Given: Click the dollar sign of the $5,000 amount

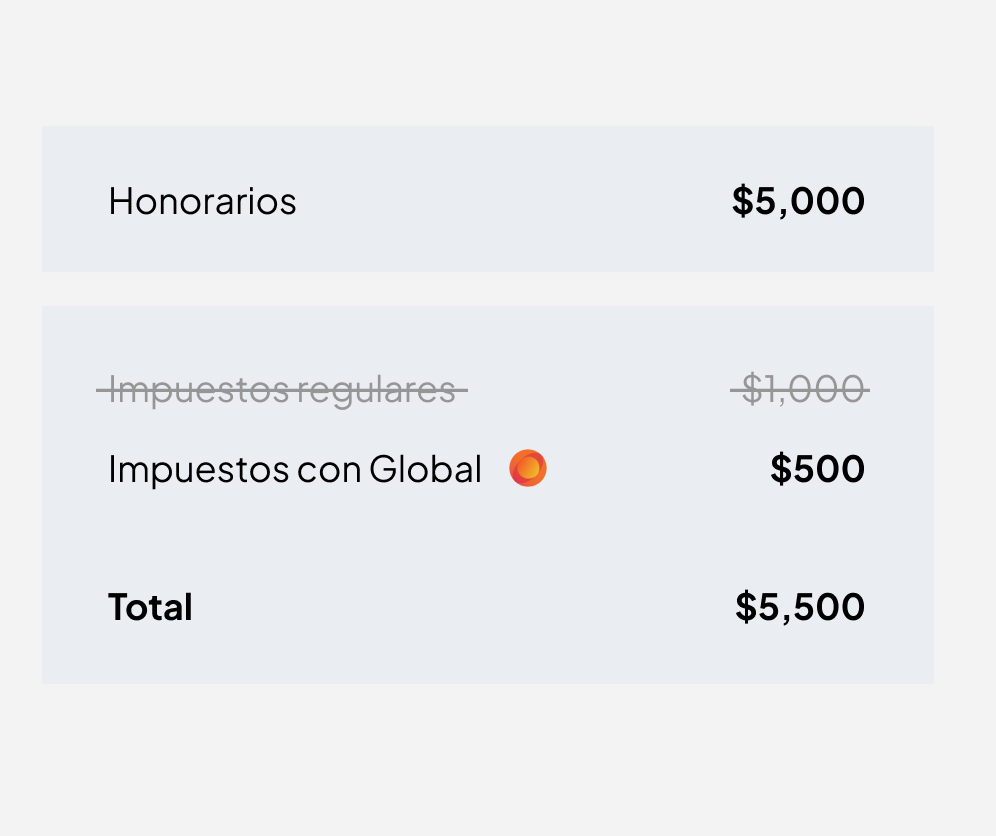Looking at the screenshot, I should tap(743, 201).
